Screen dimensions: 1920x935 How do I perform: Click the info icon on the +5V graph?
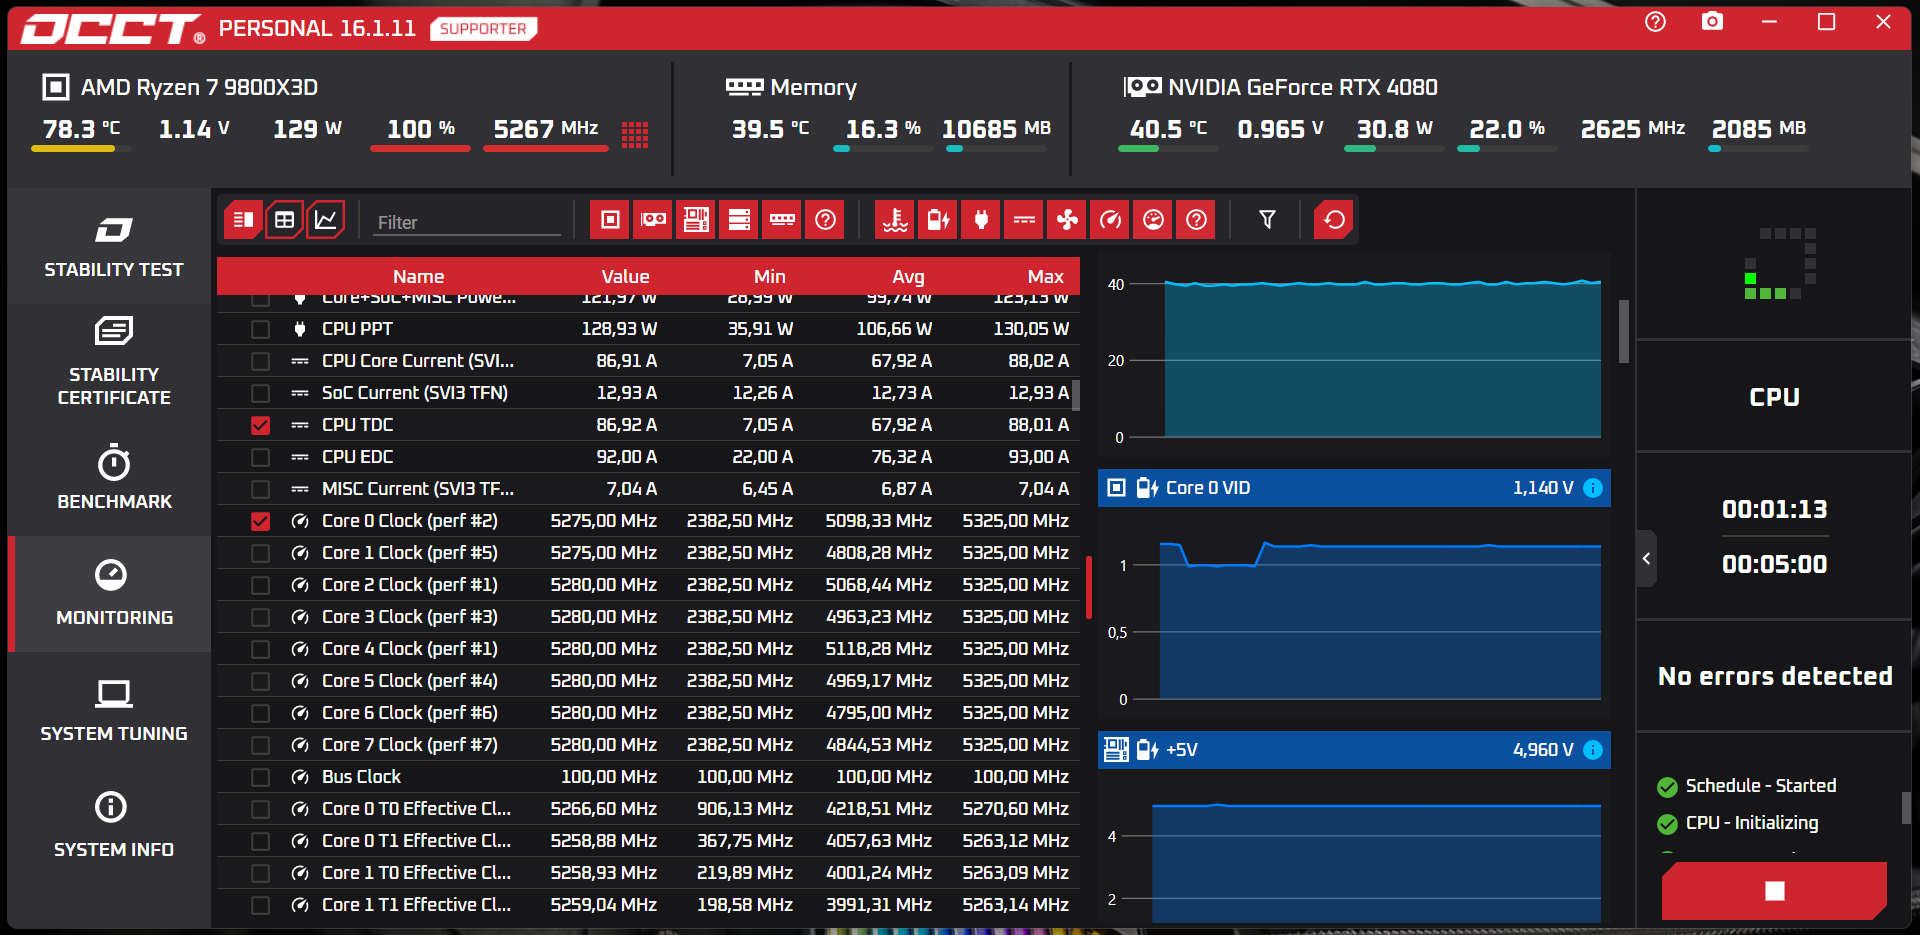tap(1593, 750)
